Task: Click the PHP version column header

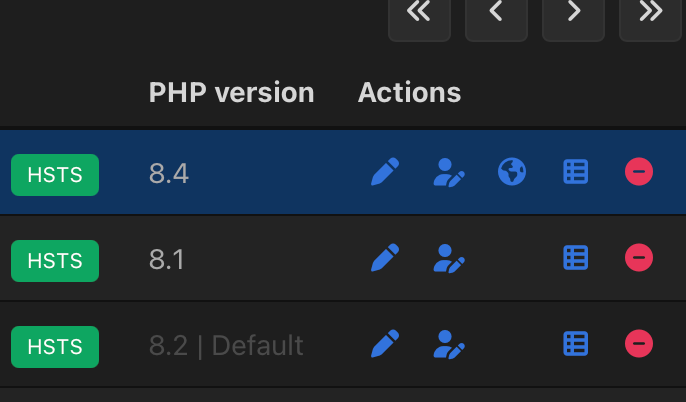Action: click(231, 93)
